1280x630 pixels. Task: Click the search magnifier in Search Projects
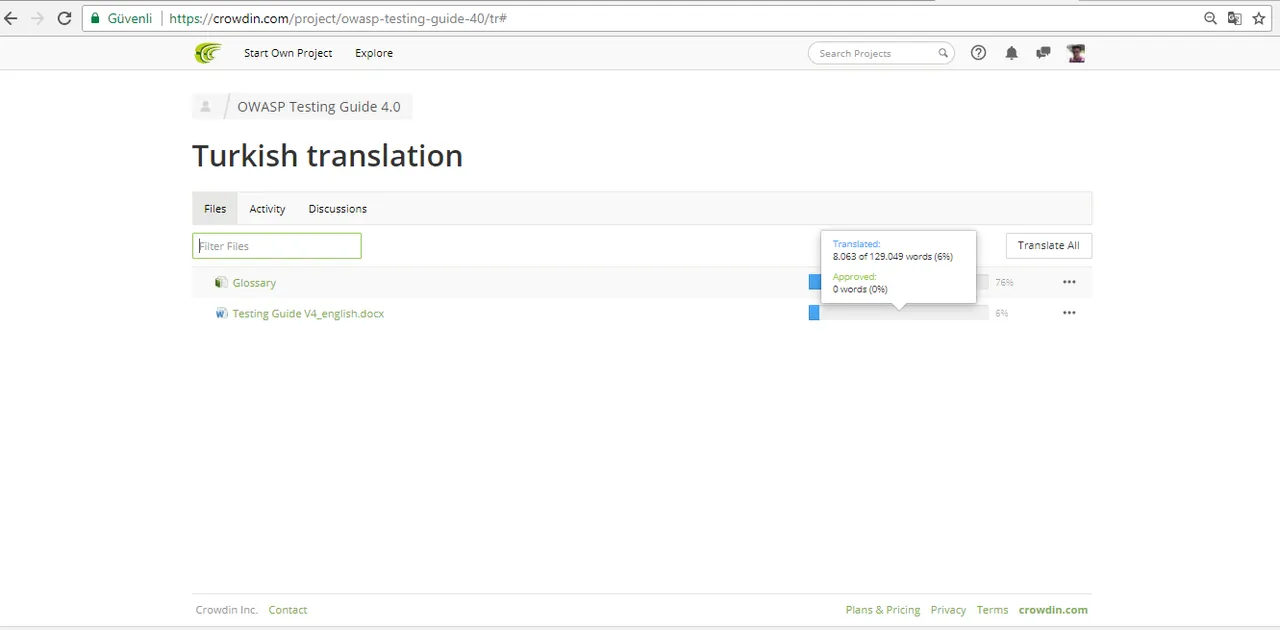942,53
